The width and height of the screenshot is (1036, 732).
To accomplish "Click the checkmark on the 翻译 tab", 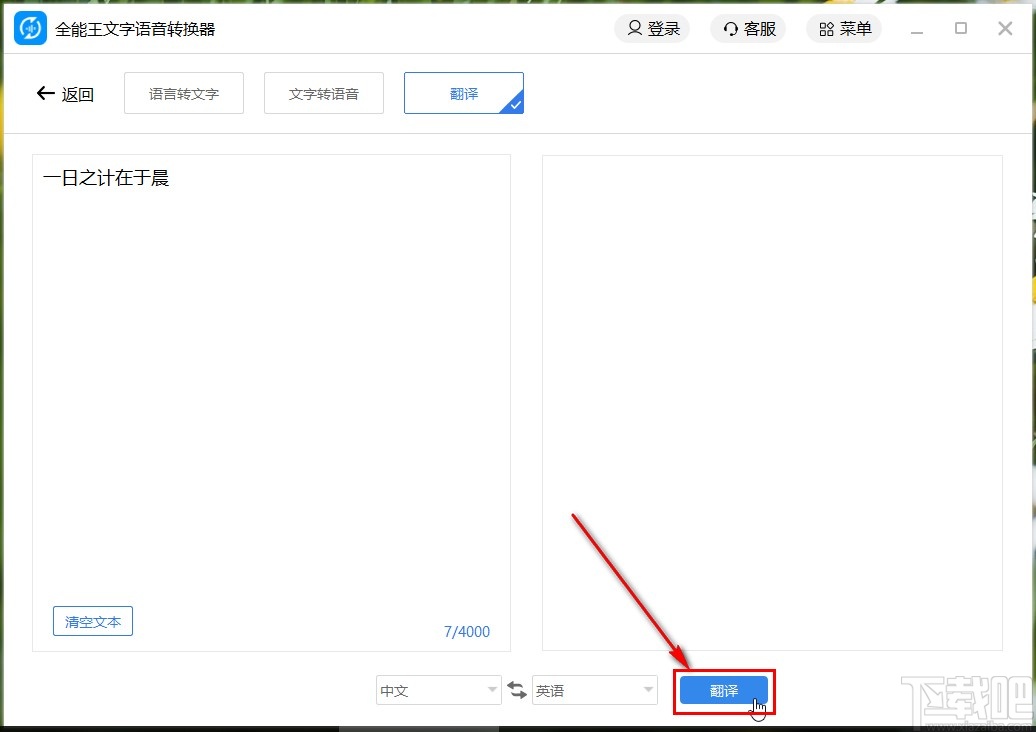I will click(517, 107).
